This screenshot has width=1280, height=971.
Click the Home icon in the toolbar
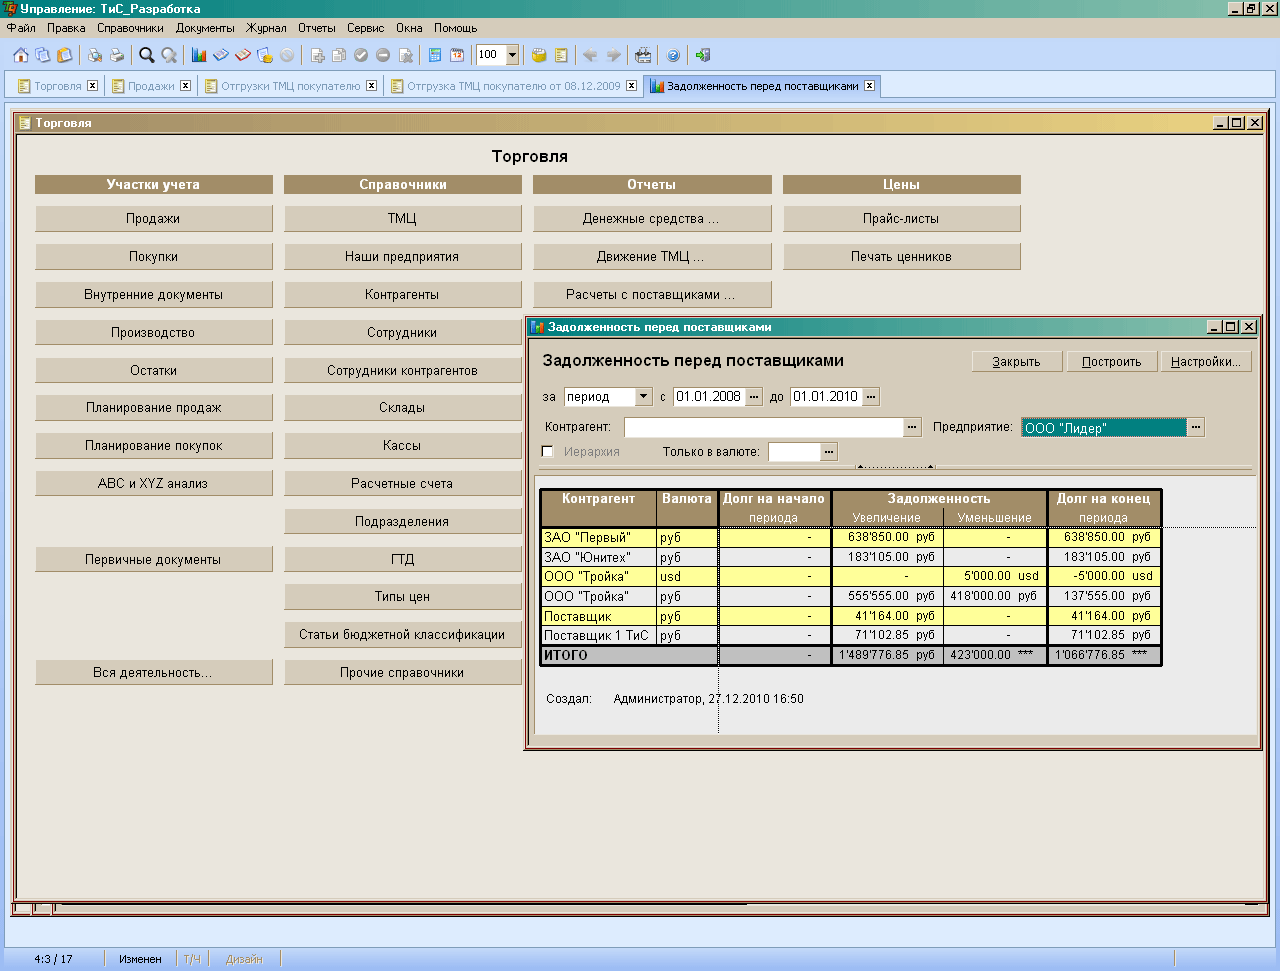(20, 55)
